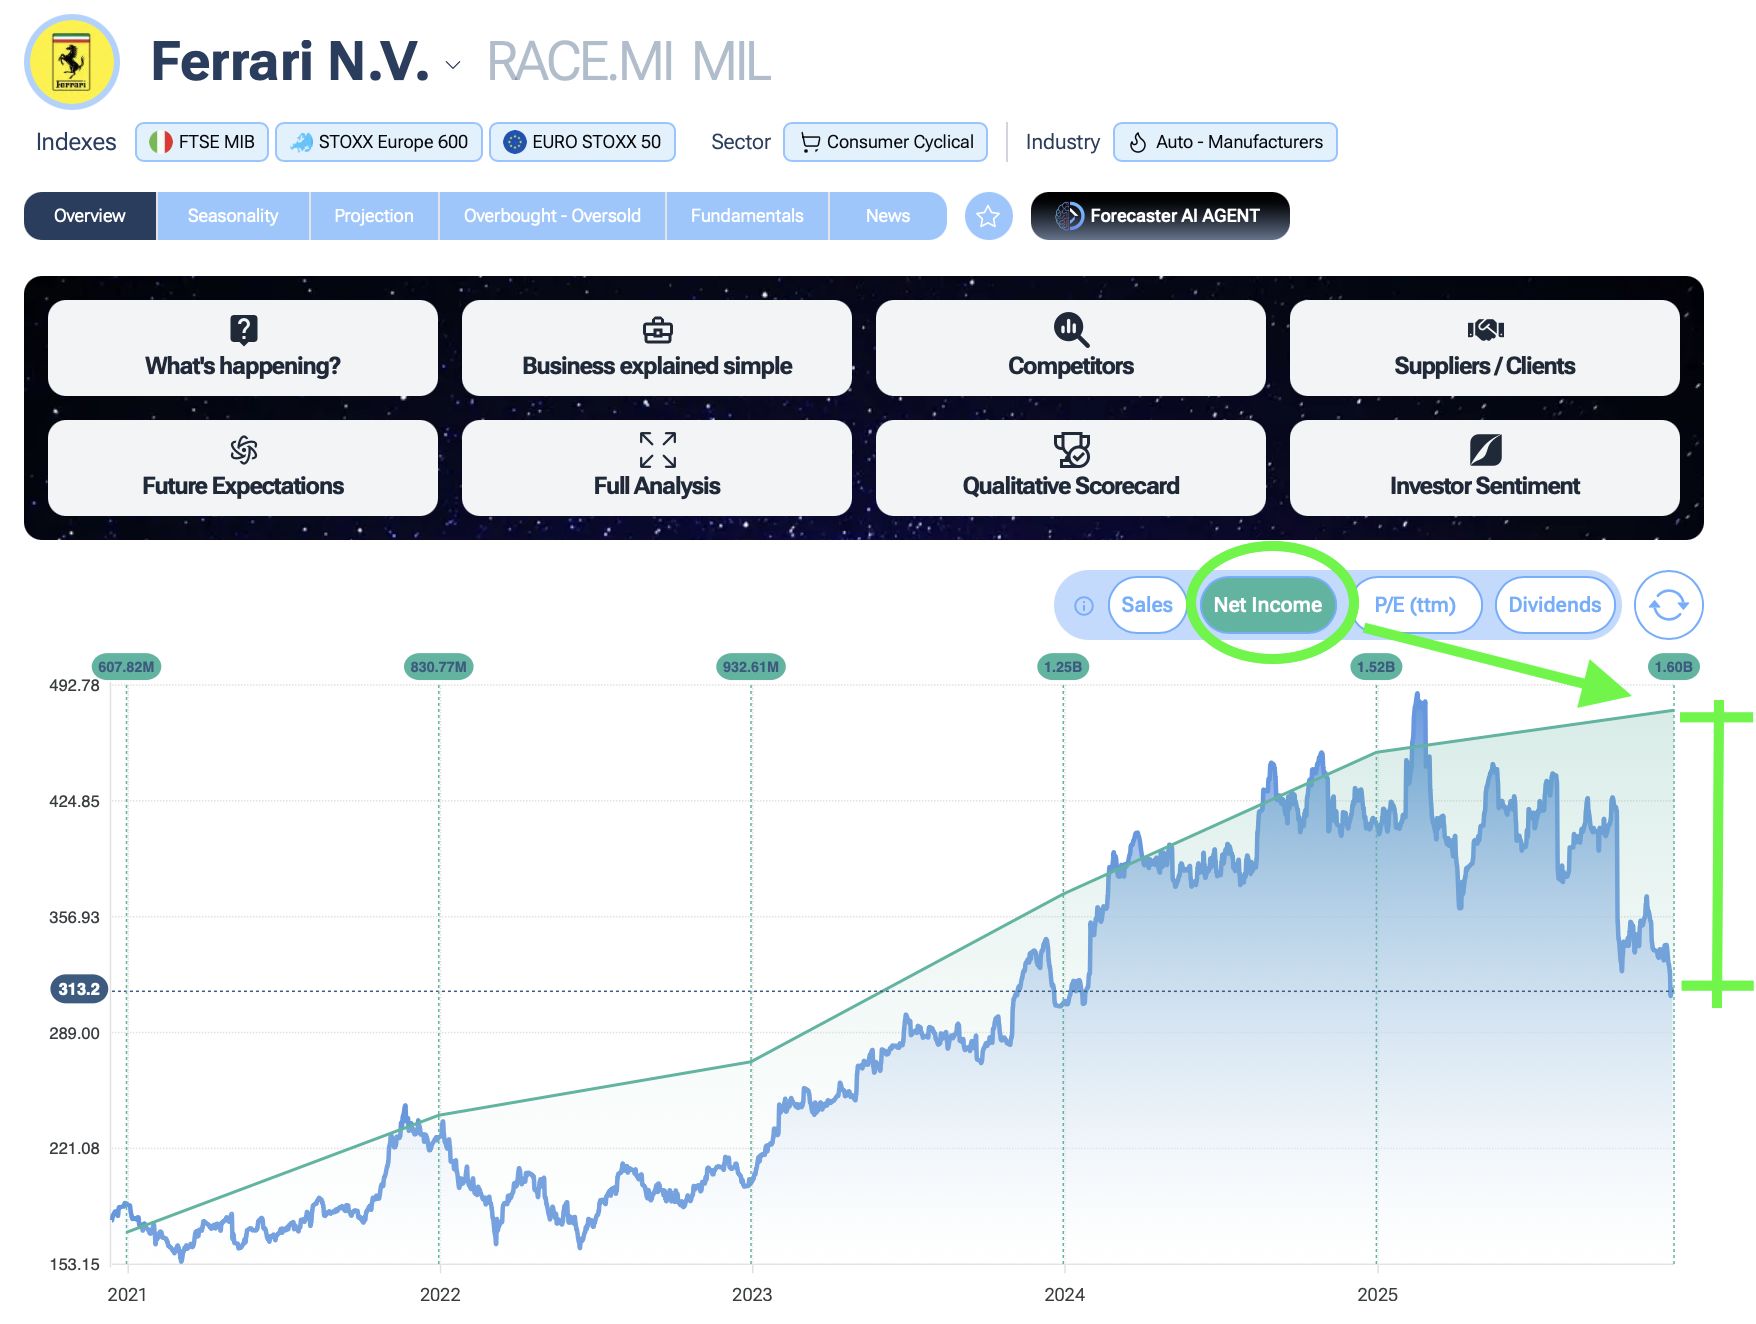This screenshot has width=1756, height=1324.
Task: Expand the Ferrari N.V. ticker dropdown
Action: [453, 65]
